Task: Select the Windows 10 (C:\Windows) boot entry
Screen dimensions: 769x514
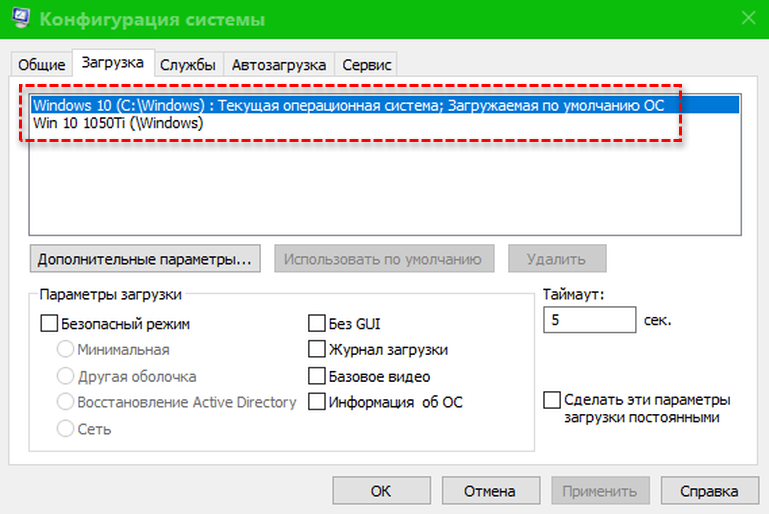Action: pos(384,105)
